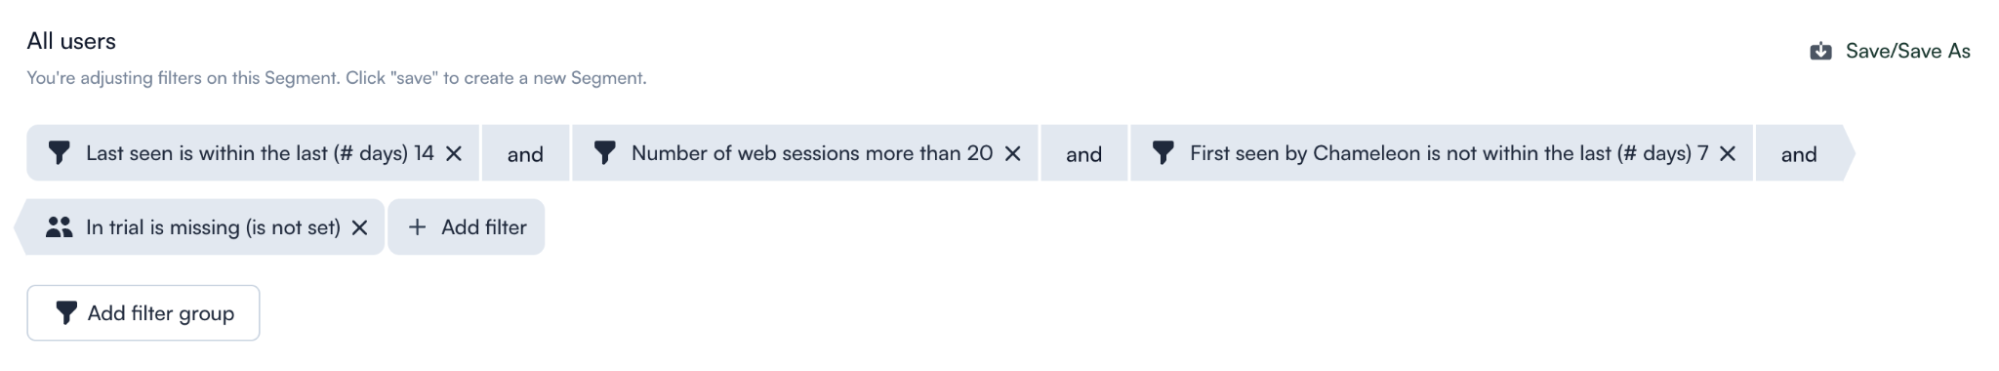This screenshot has width=1999, height=371.
Task: Edit the Number of web sessions more than 20 filter
Action: click(812, 153)
